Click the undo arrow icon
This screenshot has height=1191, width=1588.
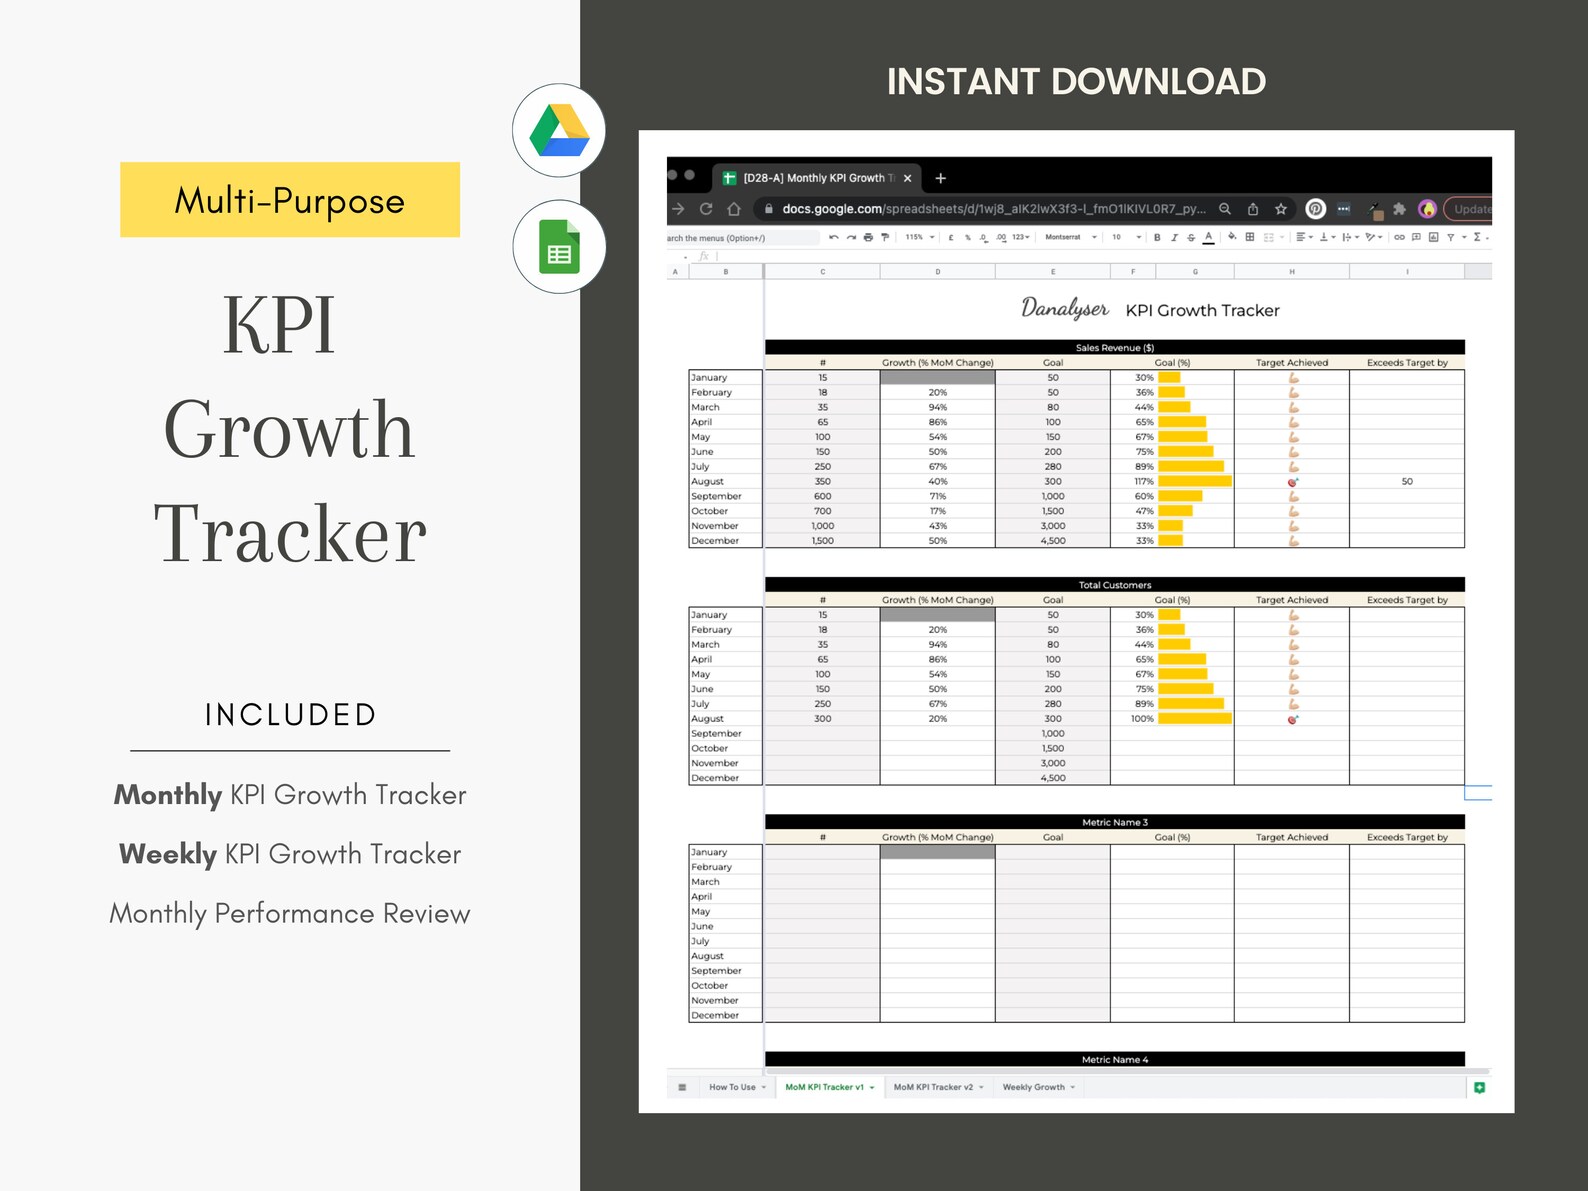point(833,238)
